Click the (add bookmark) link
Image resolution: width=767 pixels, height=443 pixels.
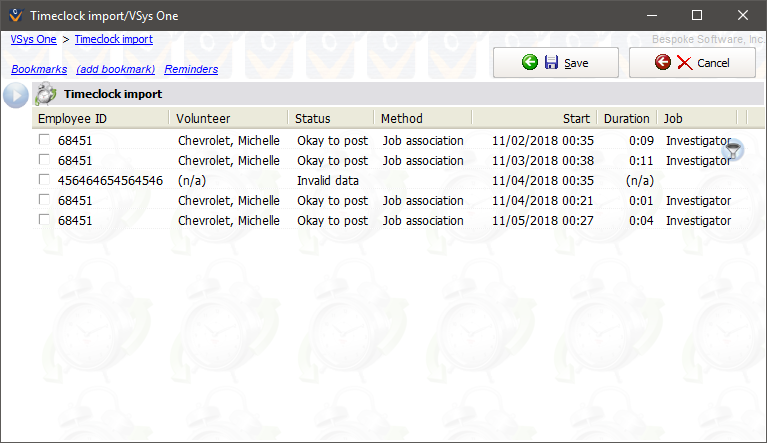(115, 70)
